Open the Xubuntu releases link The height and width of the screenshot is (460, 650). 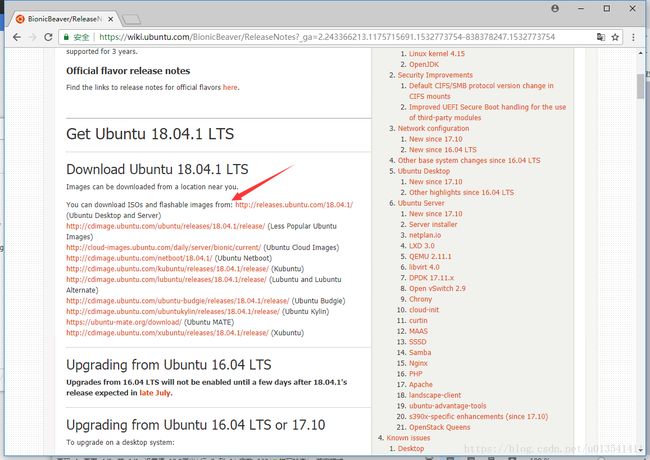tap(167, 333)
